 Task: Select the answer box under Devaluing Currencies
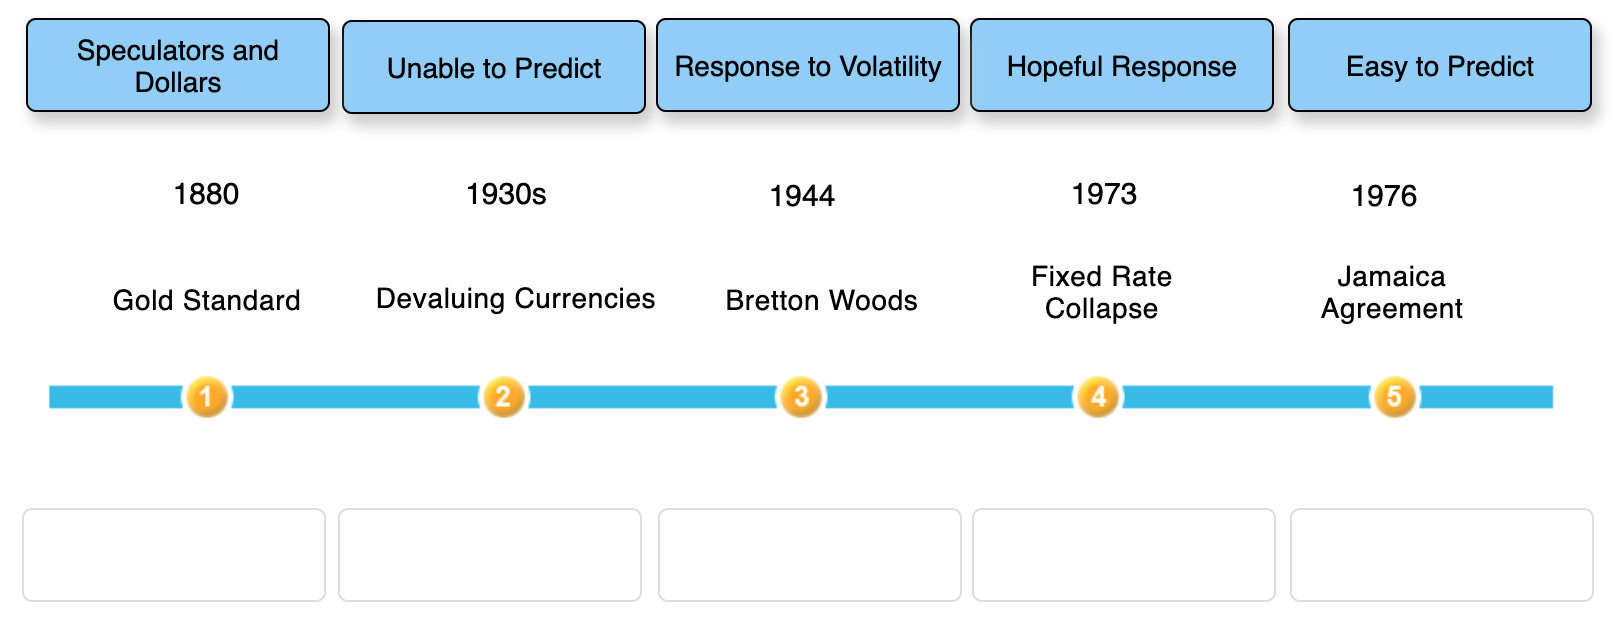[x=490, y=555]
